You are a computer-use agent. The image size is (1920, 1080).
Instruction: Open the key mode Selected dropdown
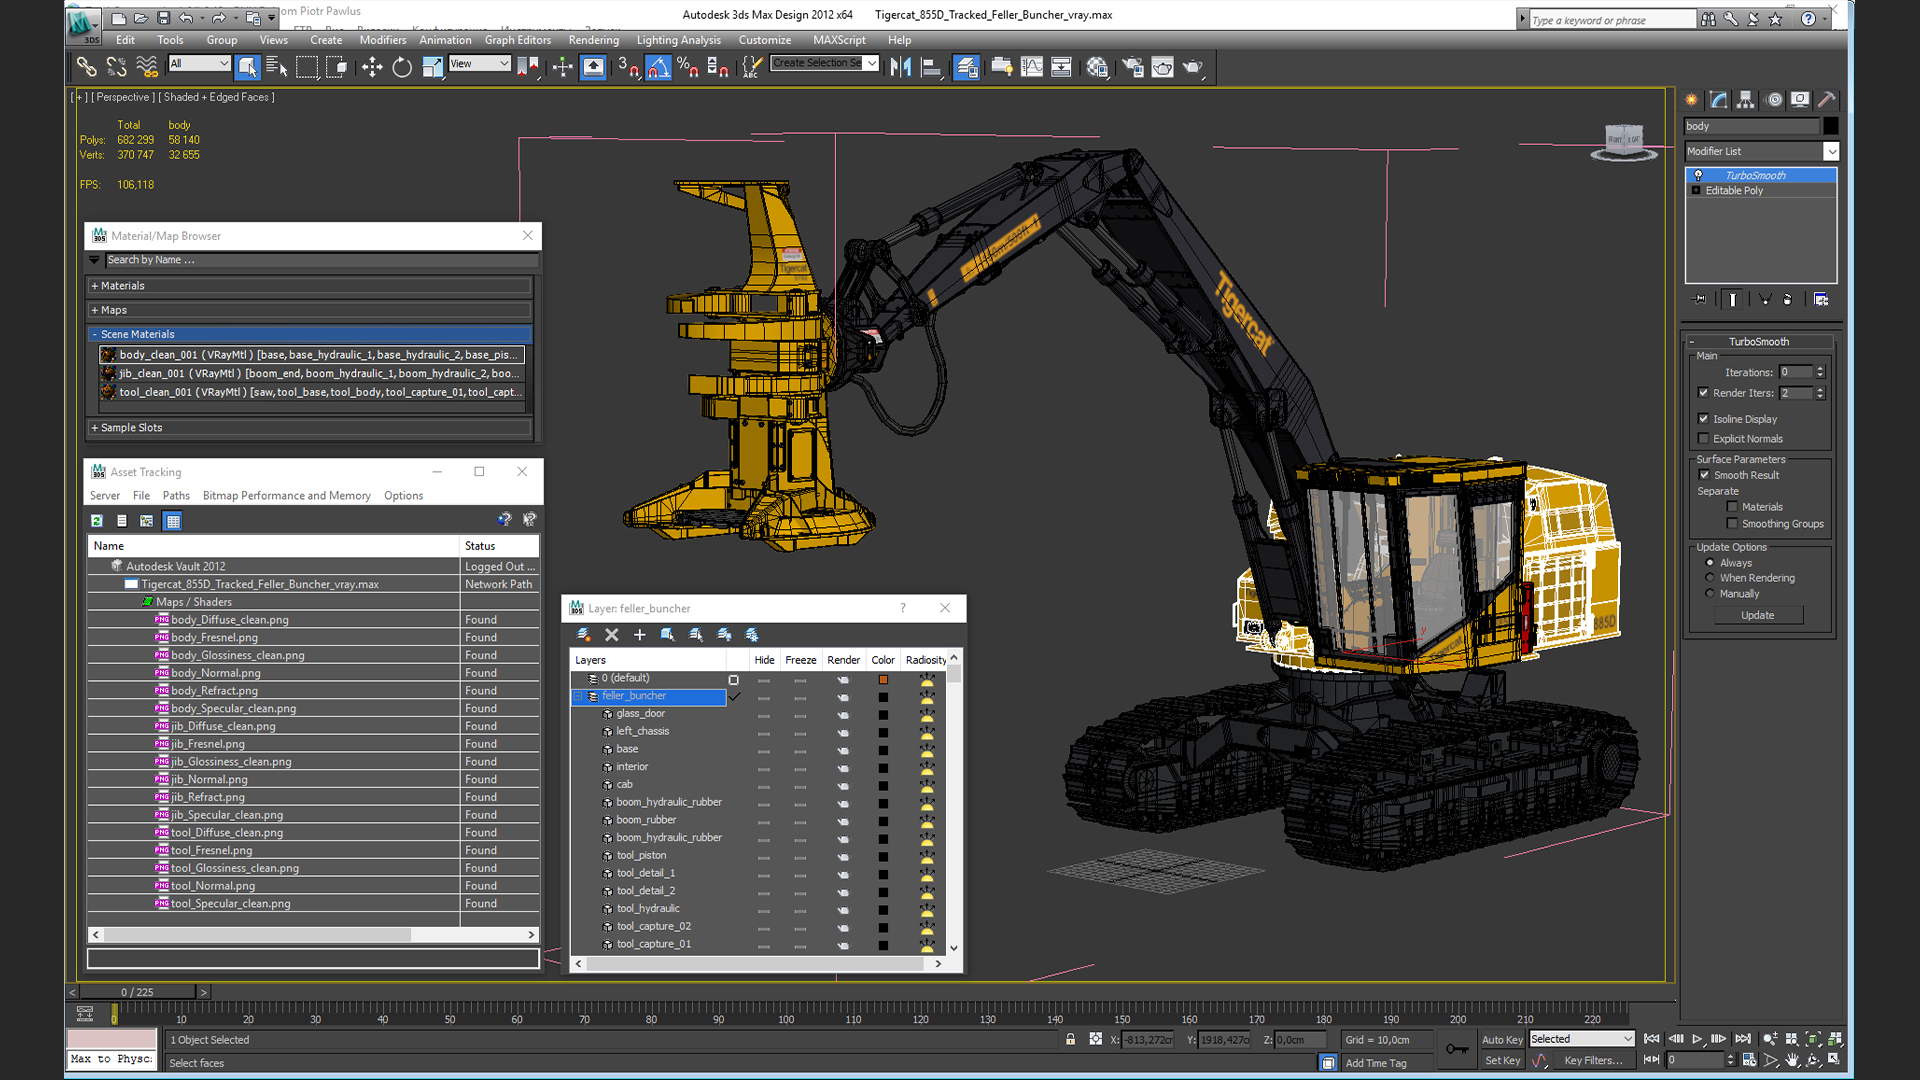(1581, 1039)
